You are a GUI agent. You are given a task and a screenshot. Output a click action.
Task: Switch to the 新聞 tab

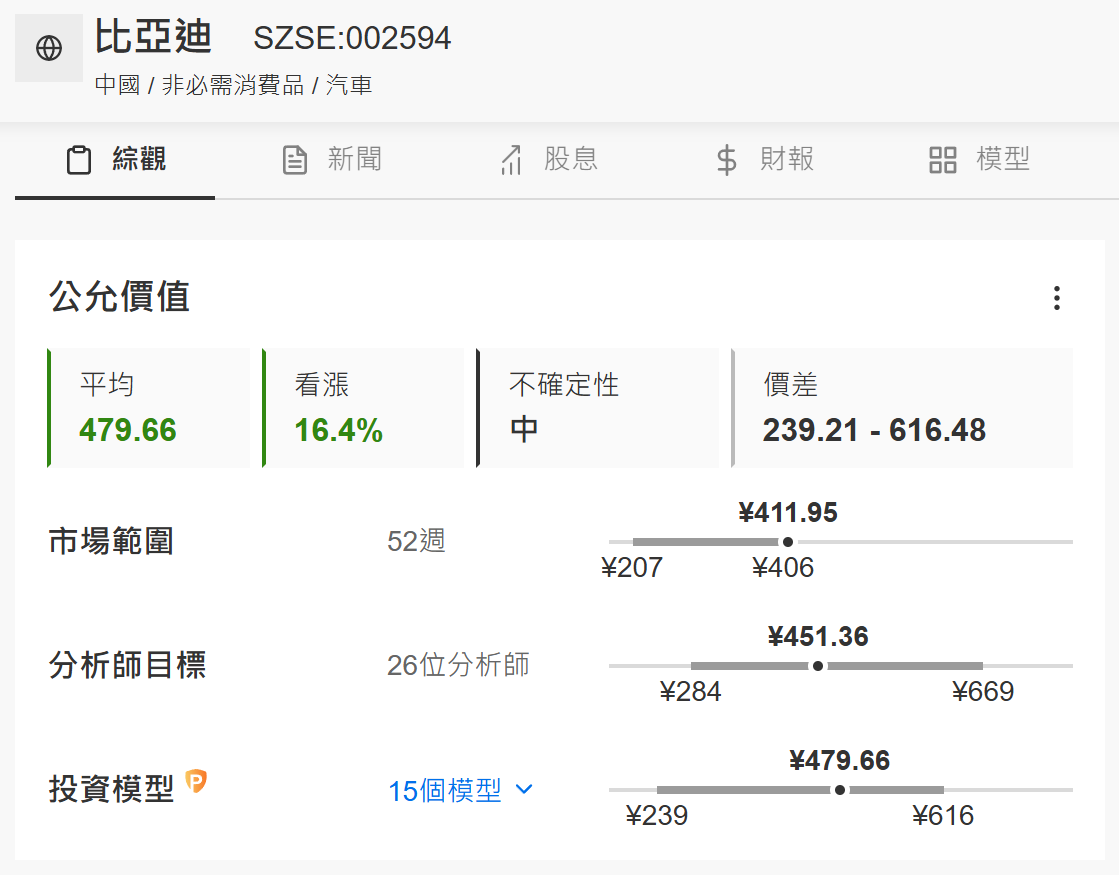[332, 160]
